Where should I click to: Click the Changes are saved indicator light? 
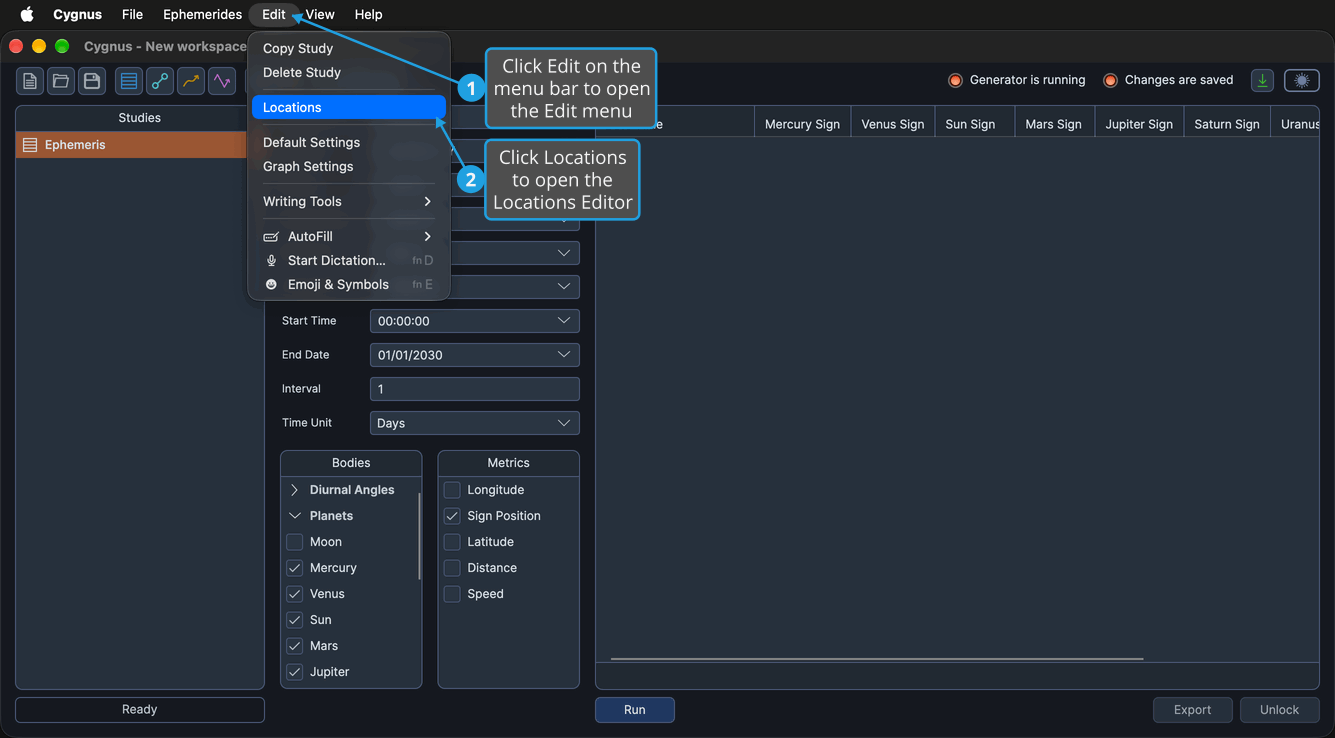pyautogui.click(x=1110, y=80)
